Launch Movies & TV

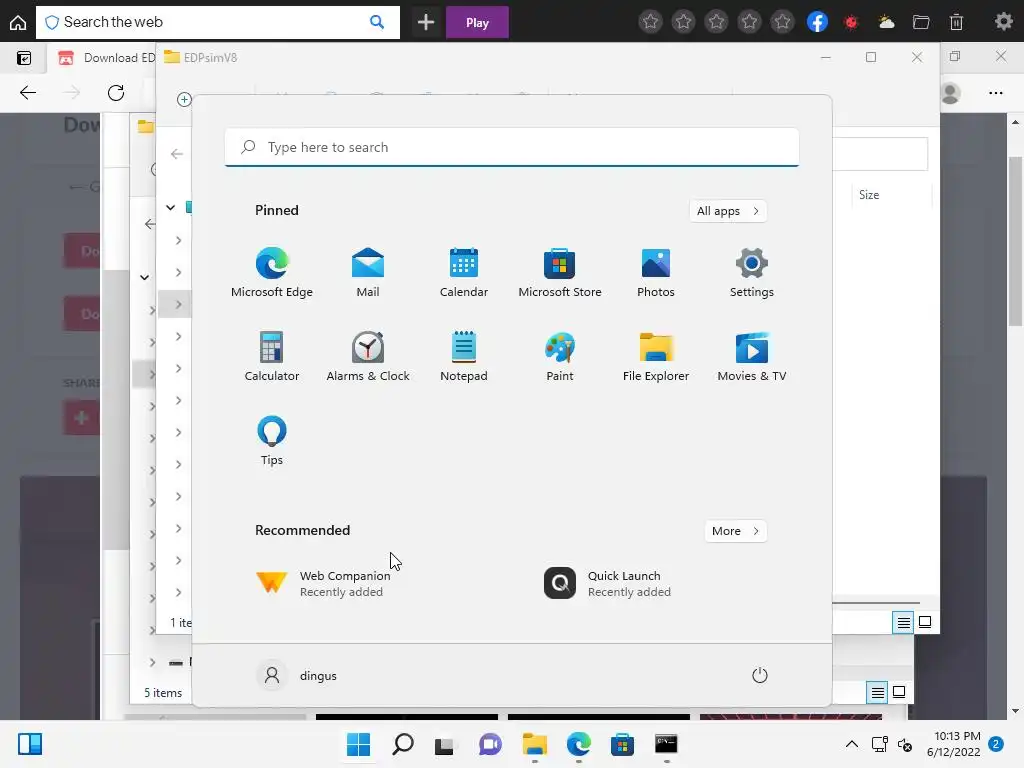point(752,357)
